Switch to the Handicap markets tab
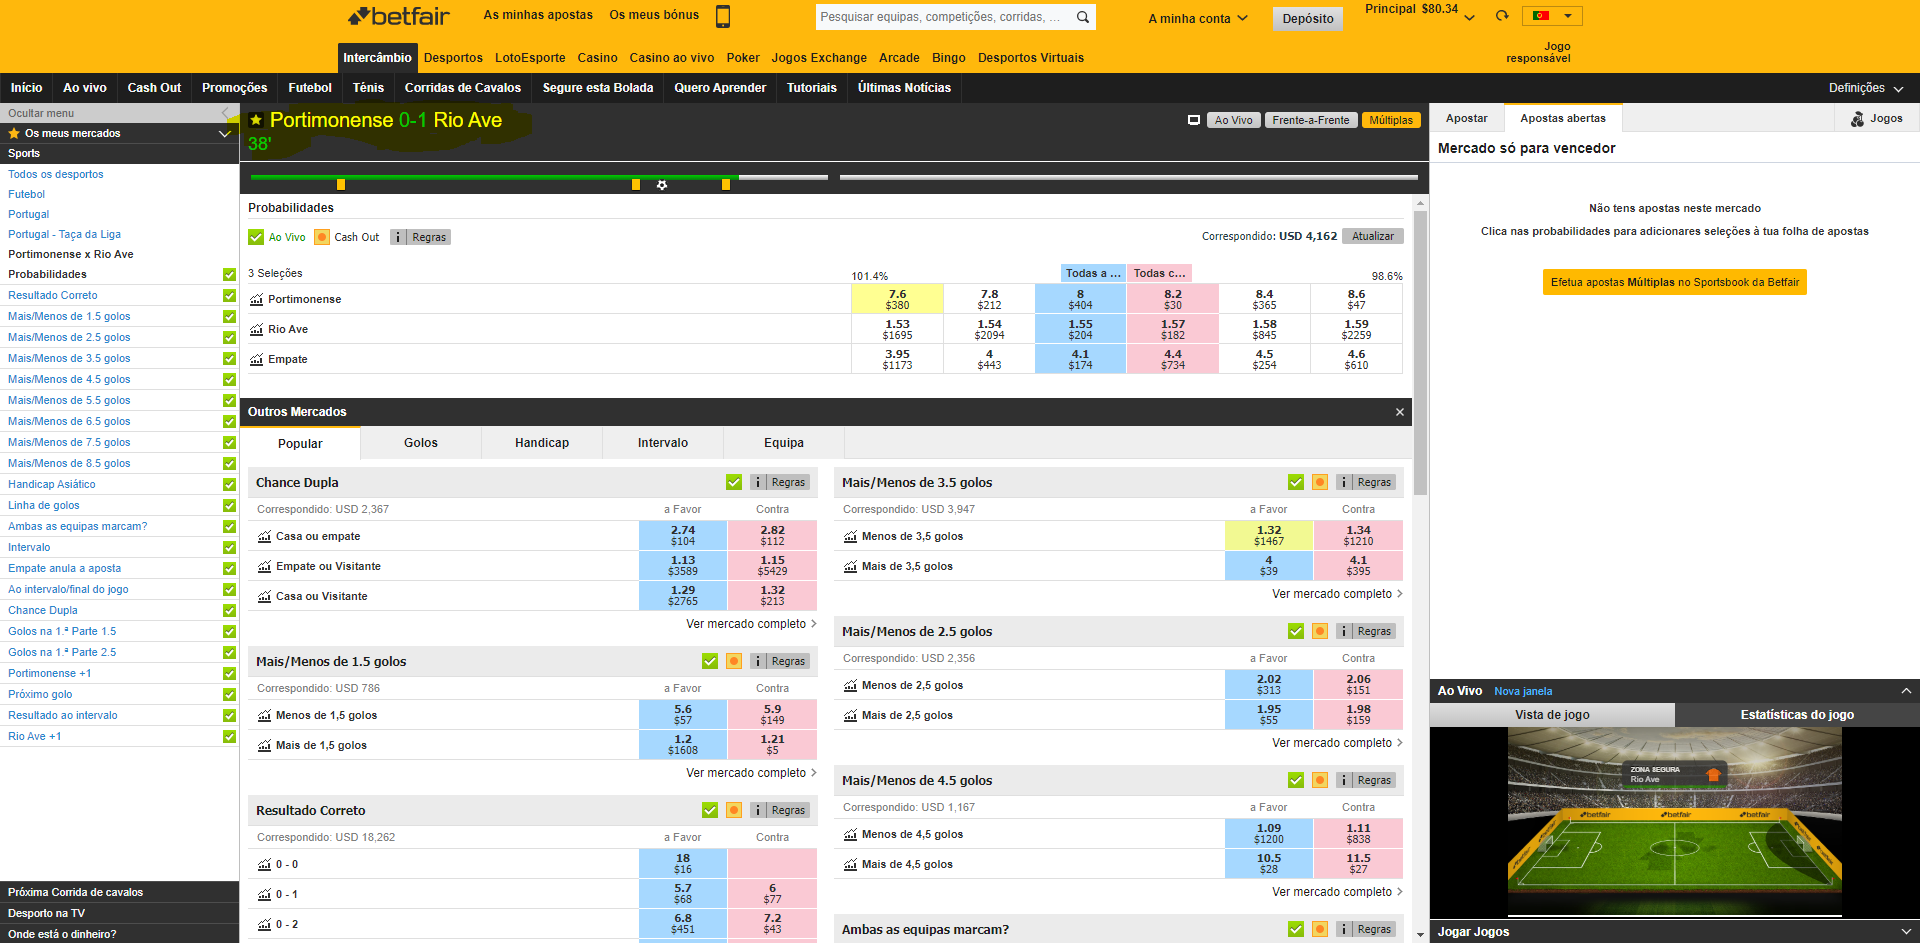The height and width of the screenshot is (943, 1920). tap(542, 443)
